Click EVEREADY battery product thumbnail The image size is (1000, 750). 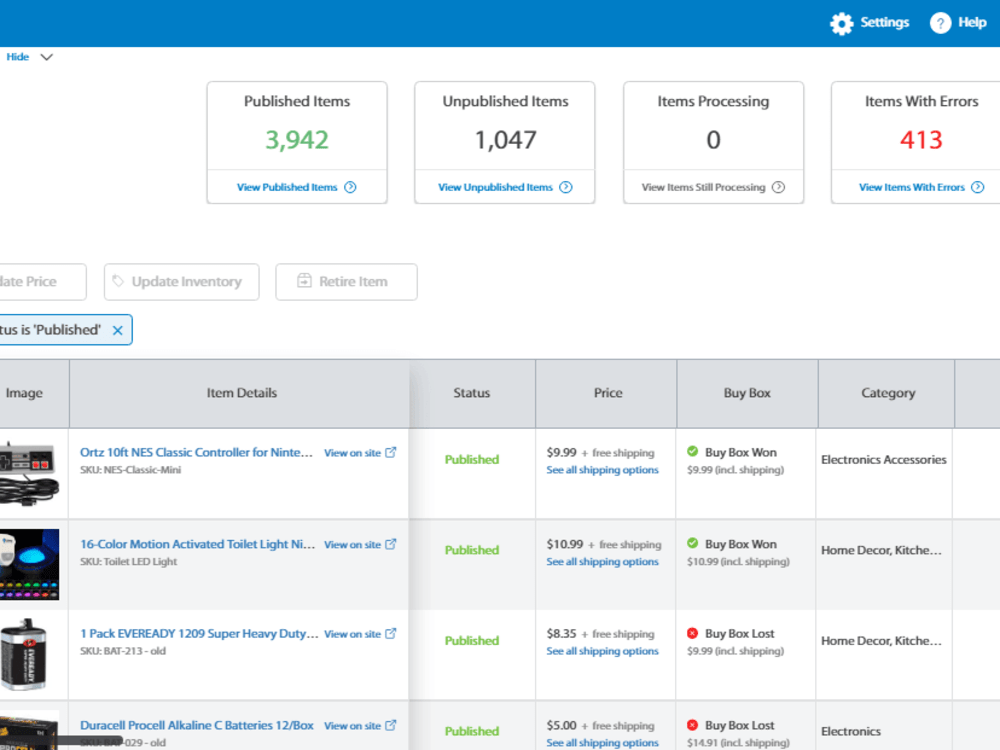24,654
